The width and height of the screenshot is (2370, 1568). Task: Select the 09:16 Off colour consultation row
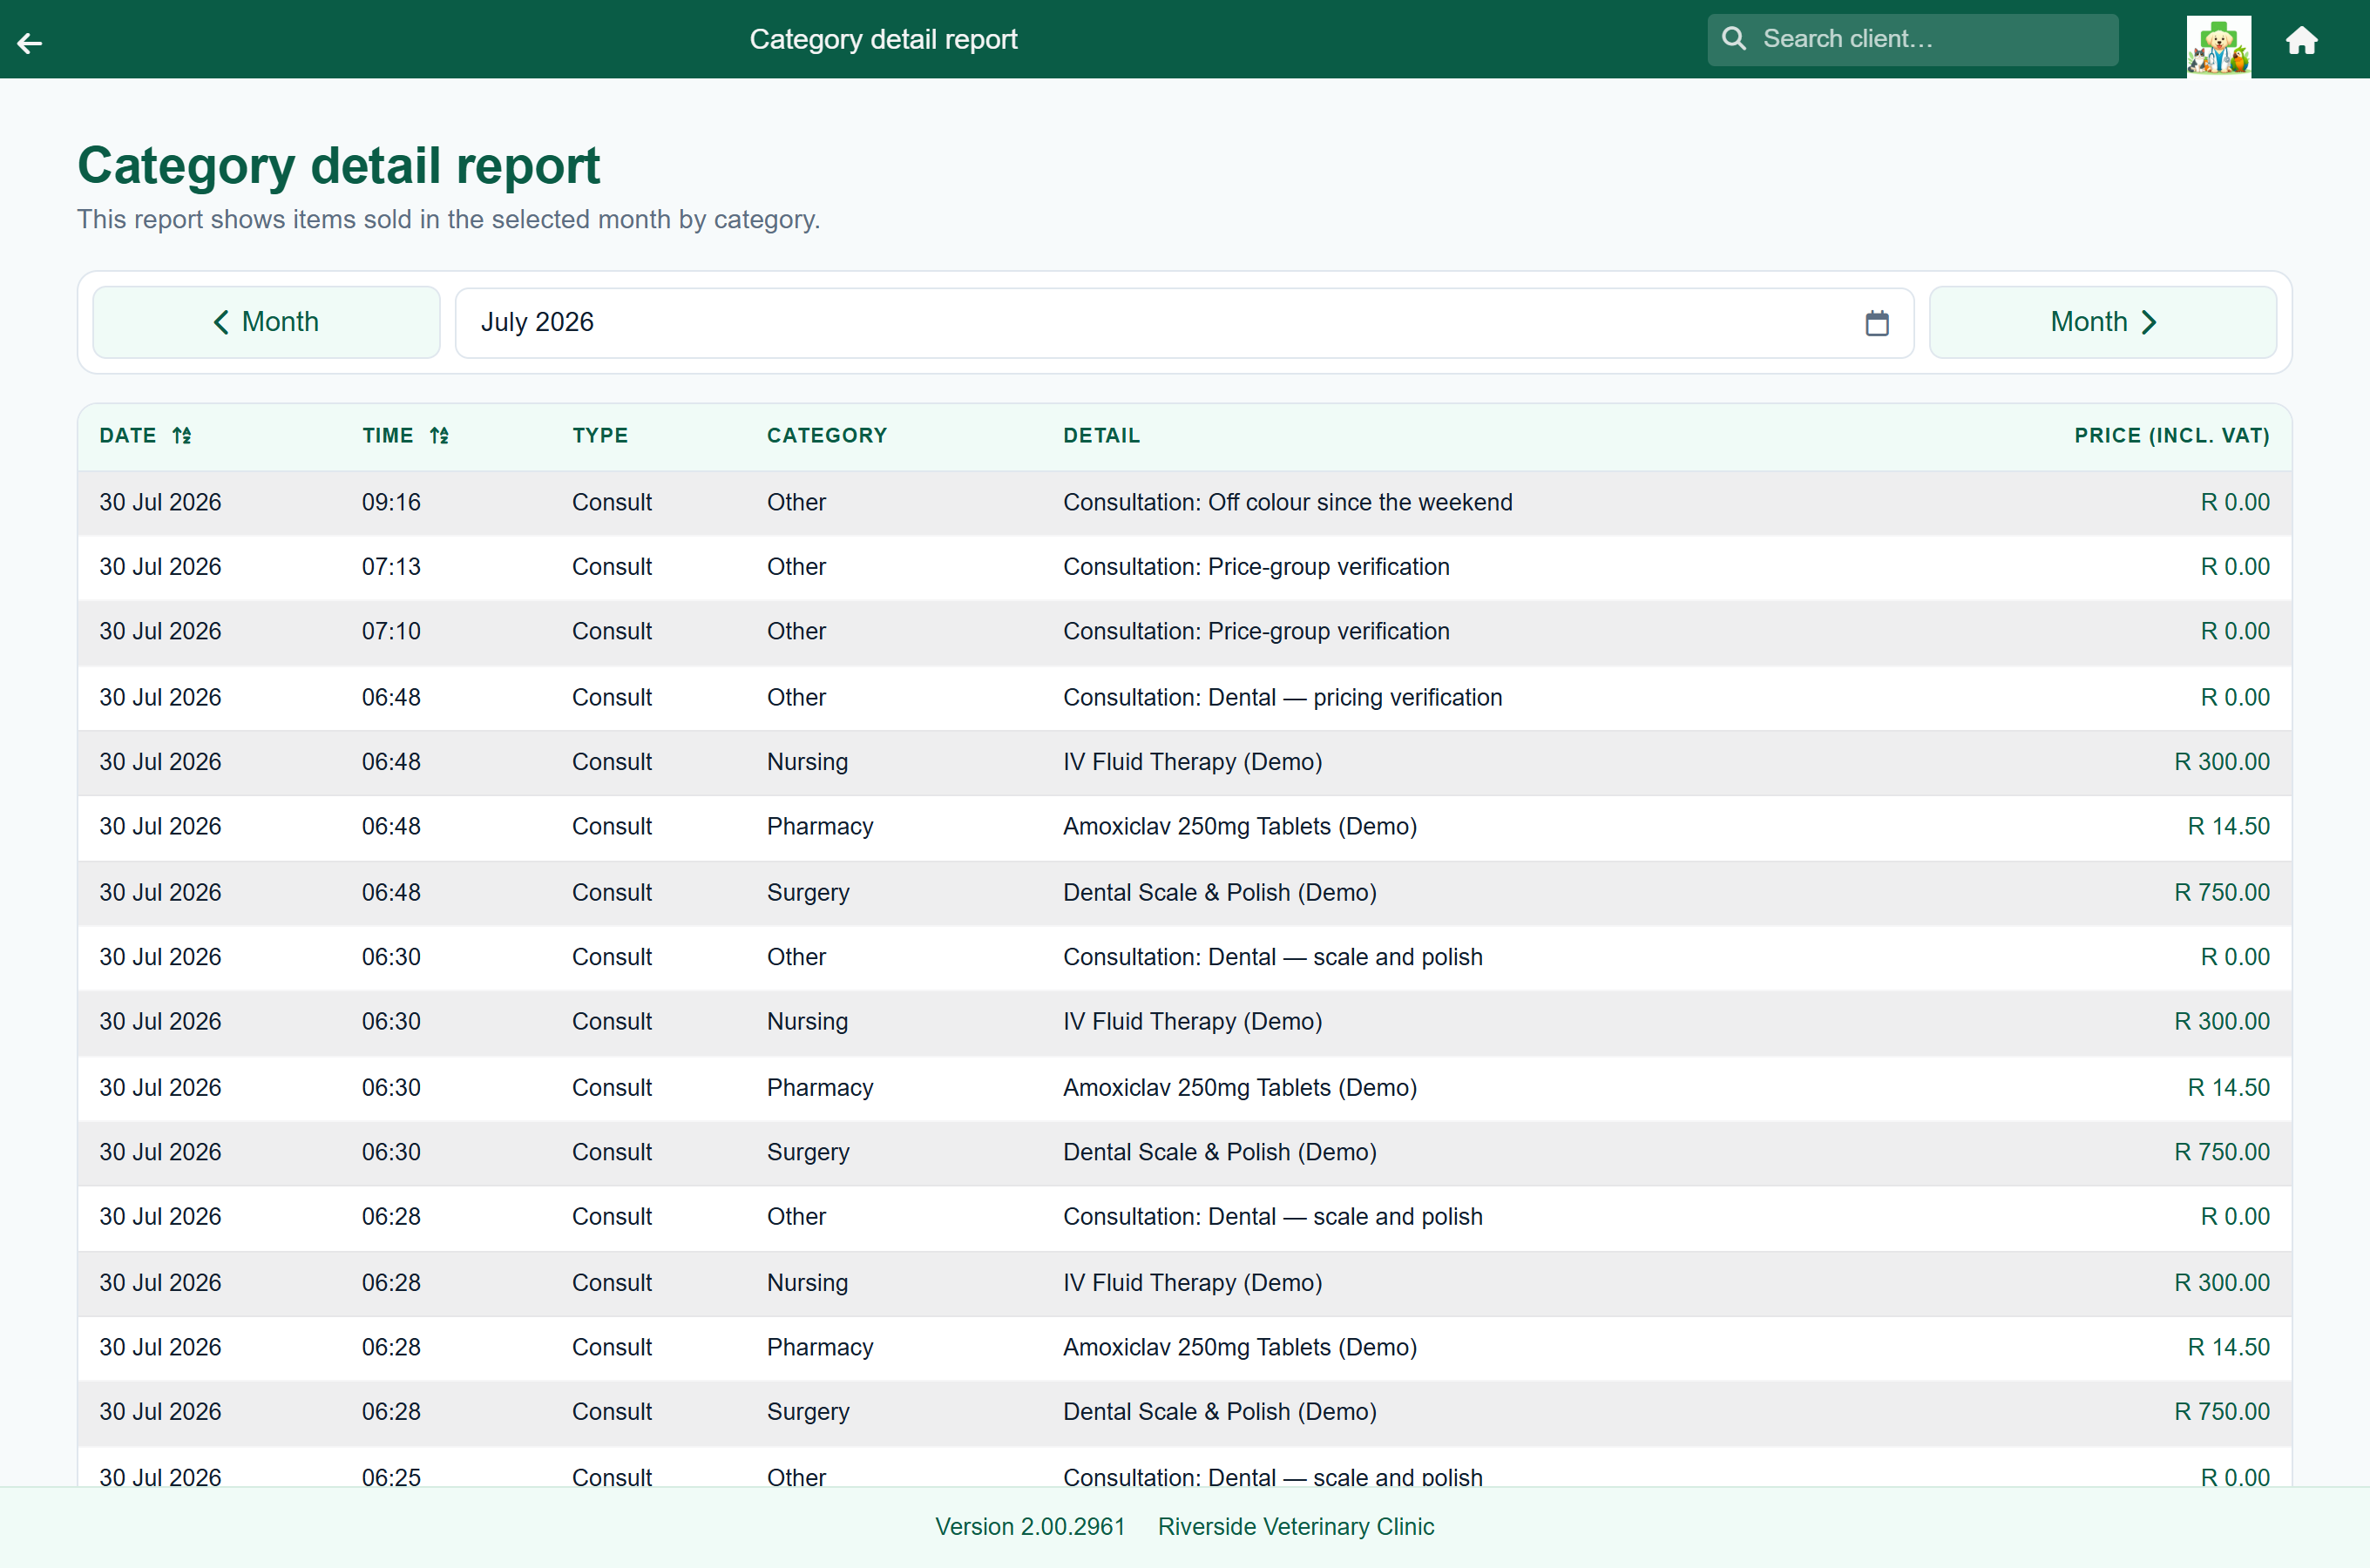[1184, 503]
